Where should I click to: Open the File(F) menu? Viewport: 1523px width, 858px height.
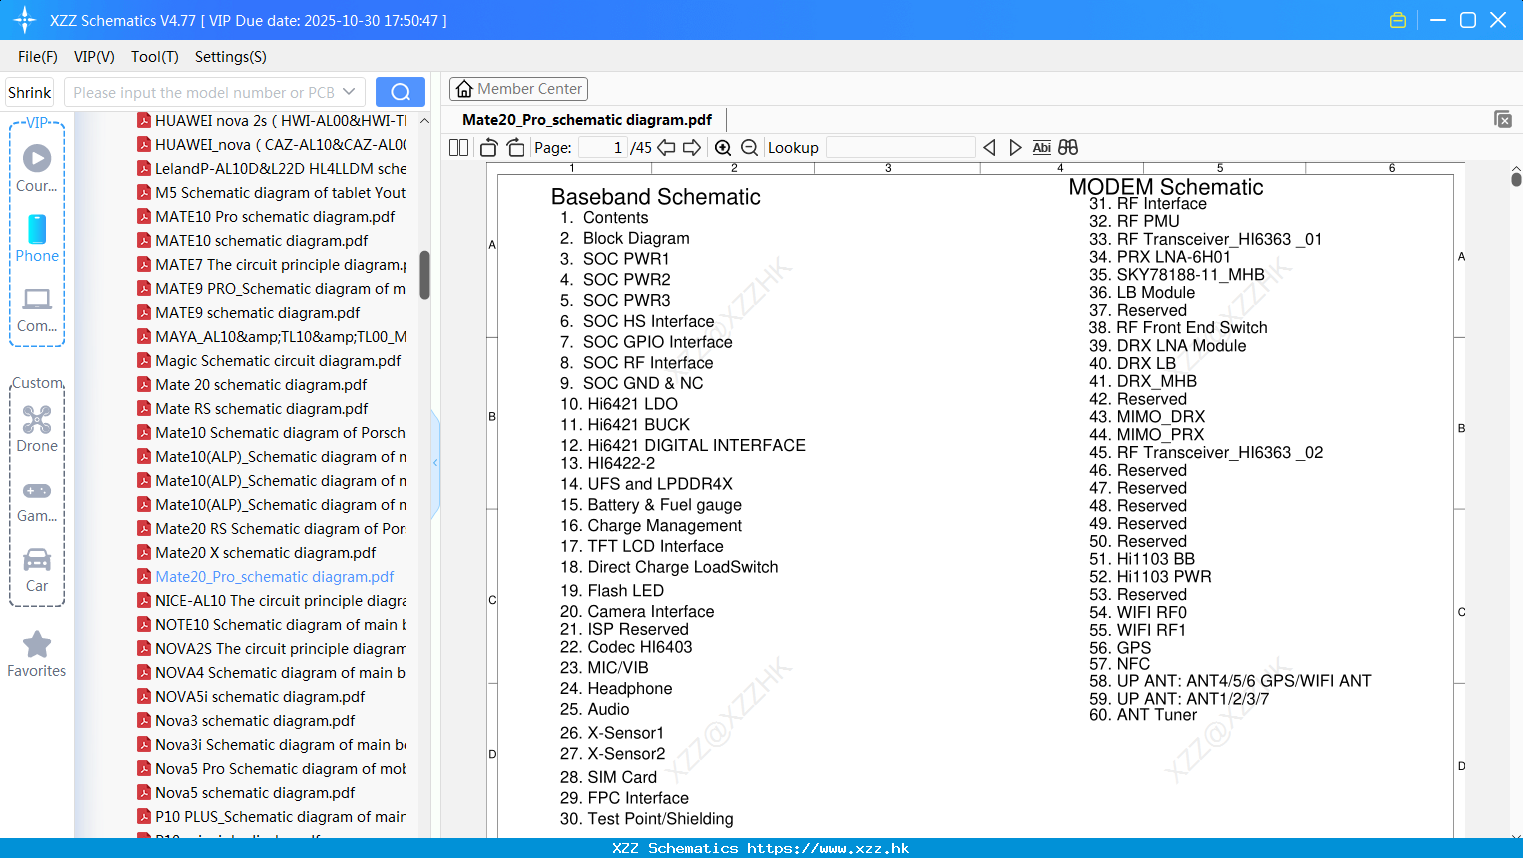click(38, 57)
